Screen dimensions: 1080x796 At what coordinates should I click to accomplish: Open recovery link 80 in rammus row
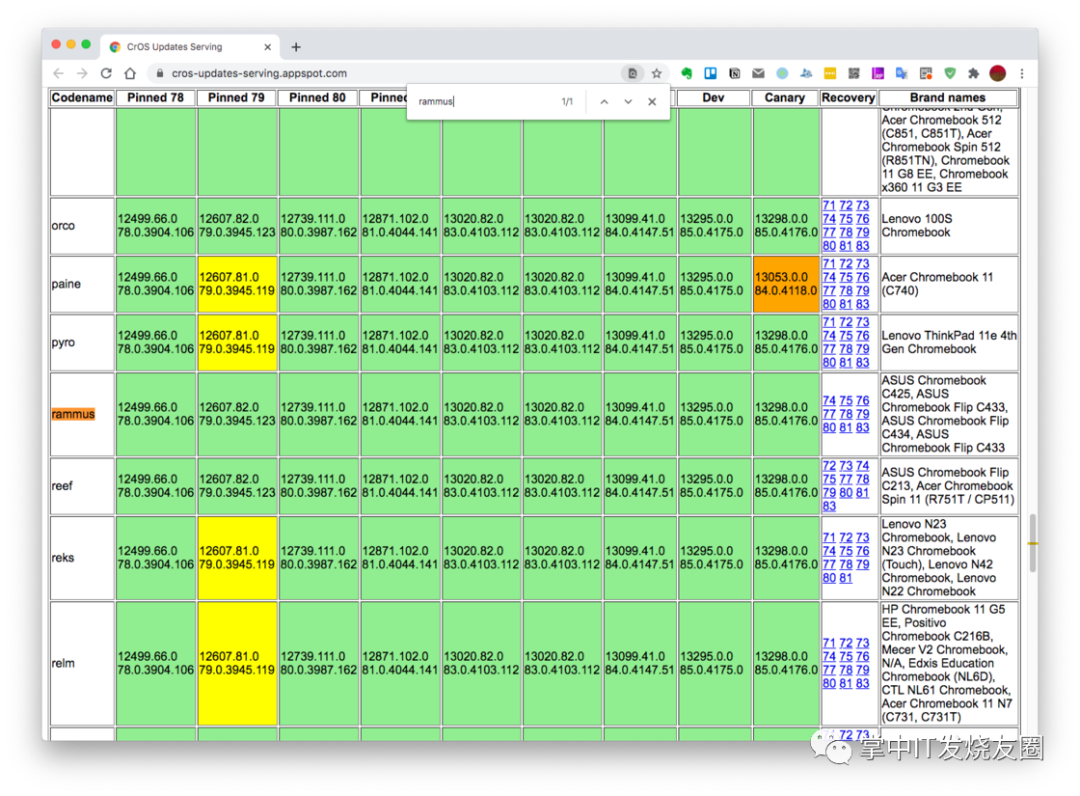click(x=829, y=428)
